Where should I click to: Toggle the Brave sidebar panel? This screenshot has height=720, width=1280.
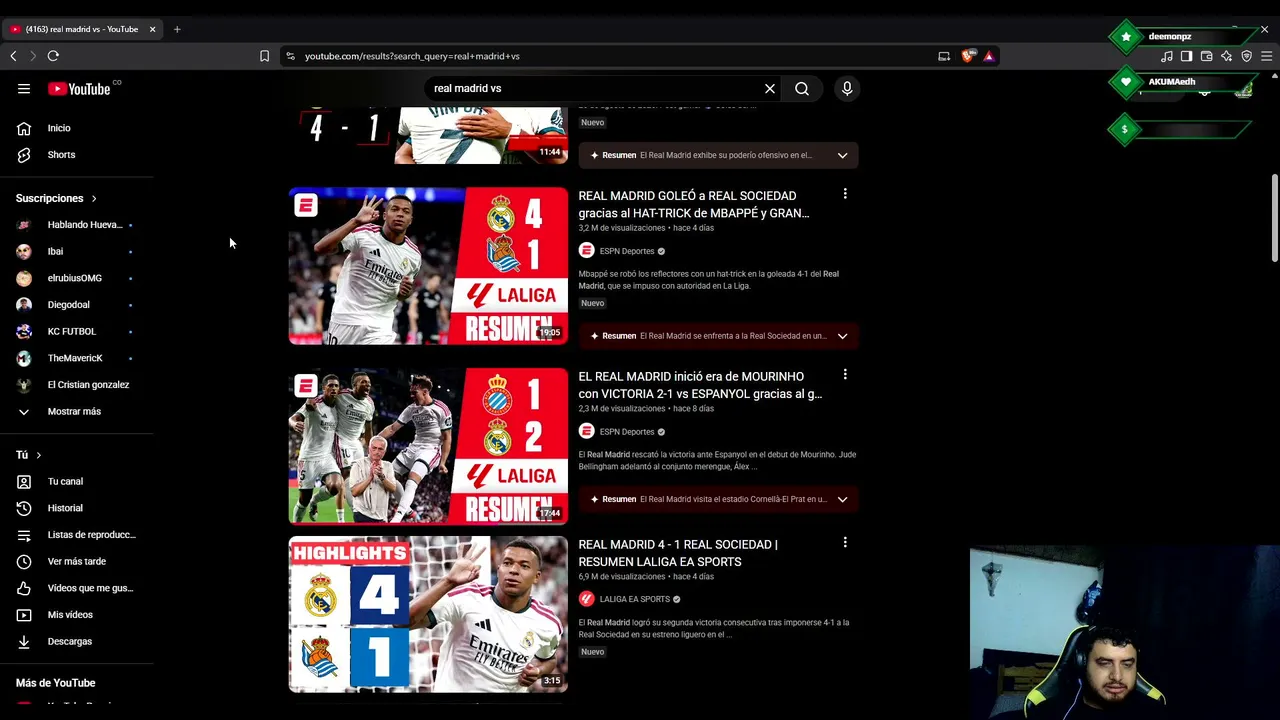1186,56
